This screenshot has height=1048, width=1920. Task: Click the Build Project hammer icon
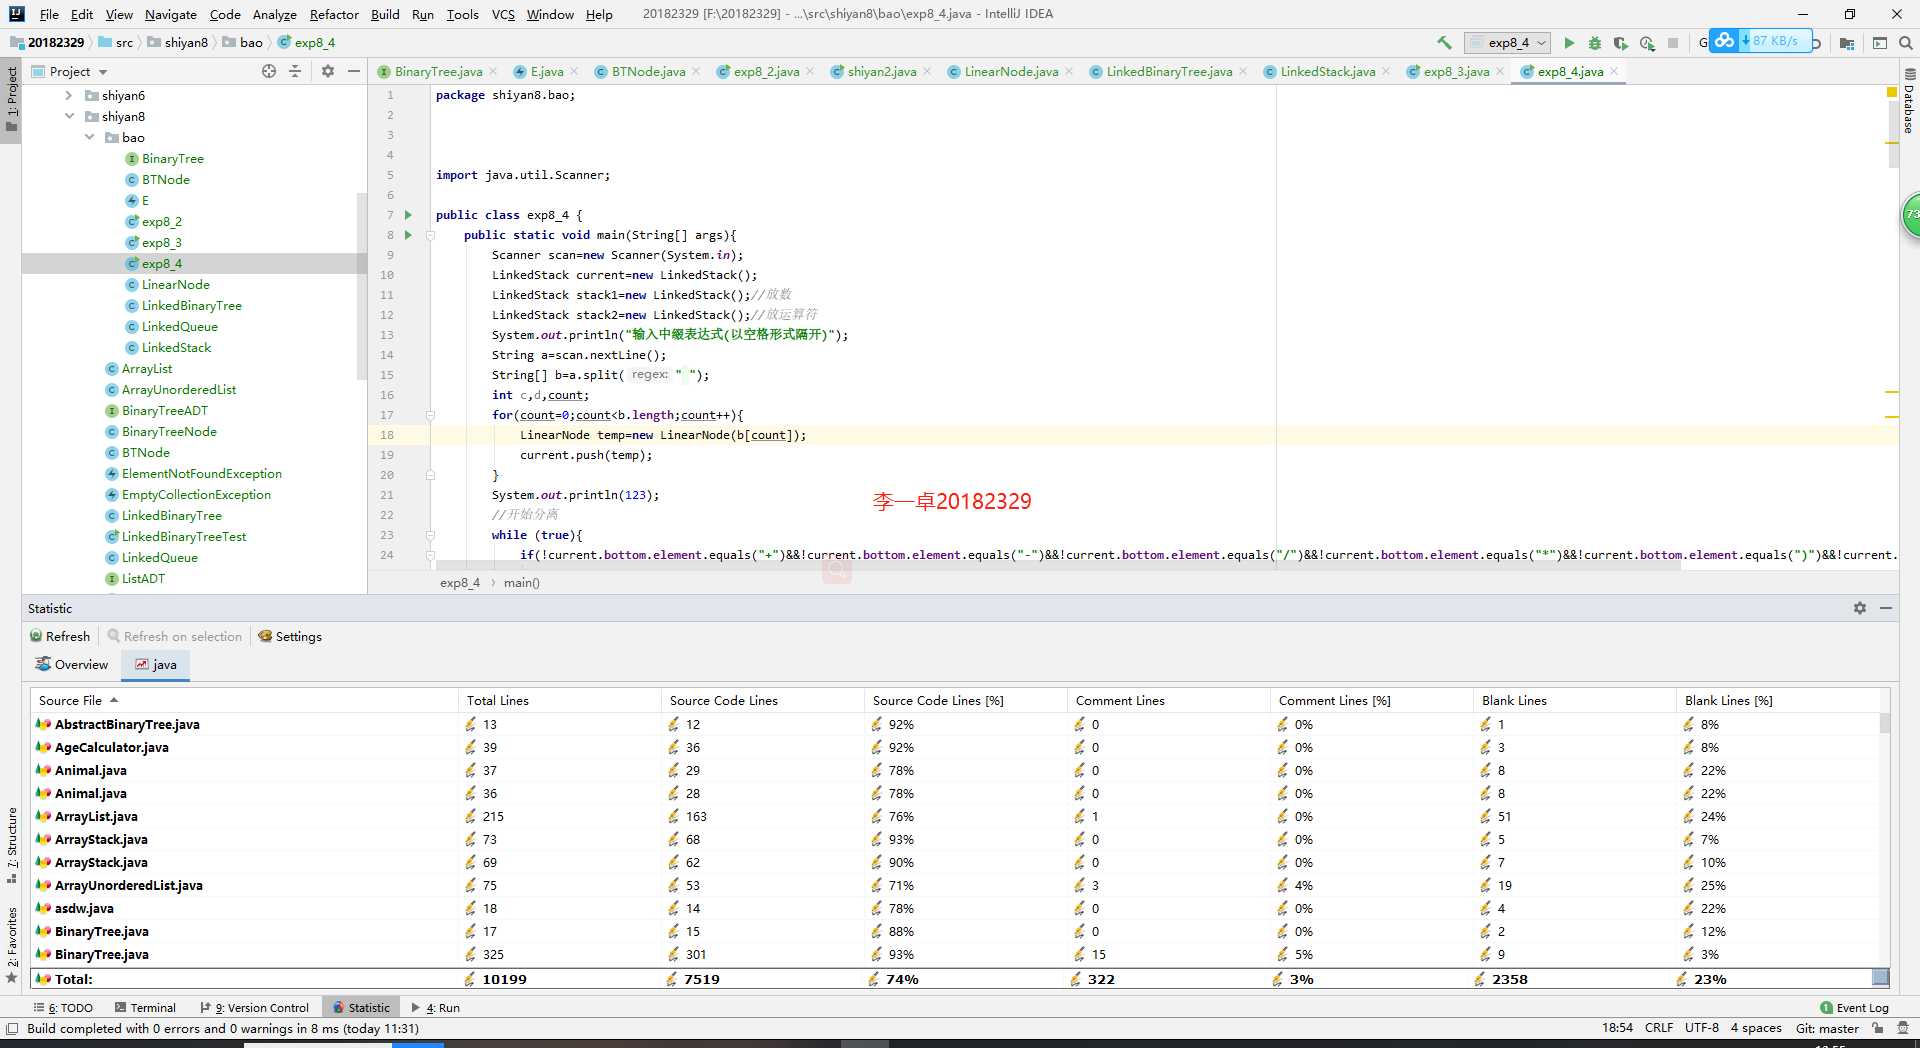[1444, 43]
